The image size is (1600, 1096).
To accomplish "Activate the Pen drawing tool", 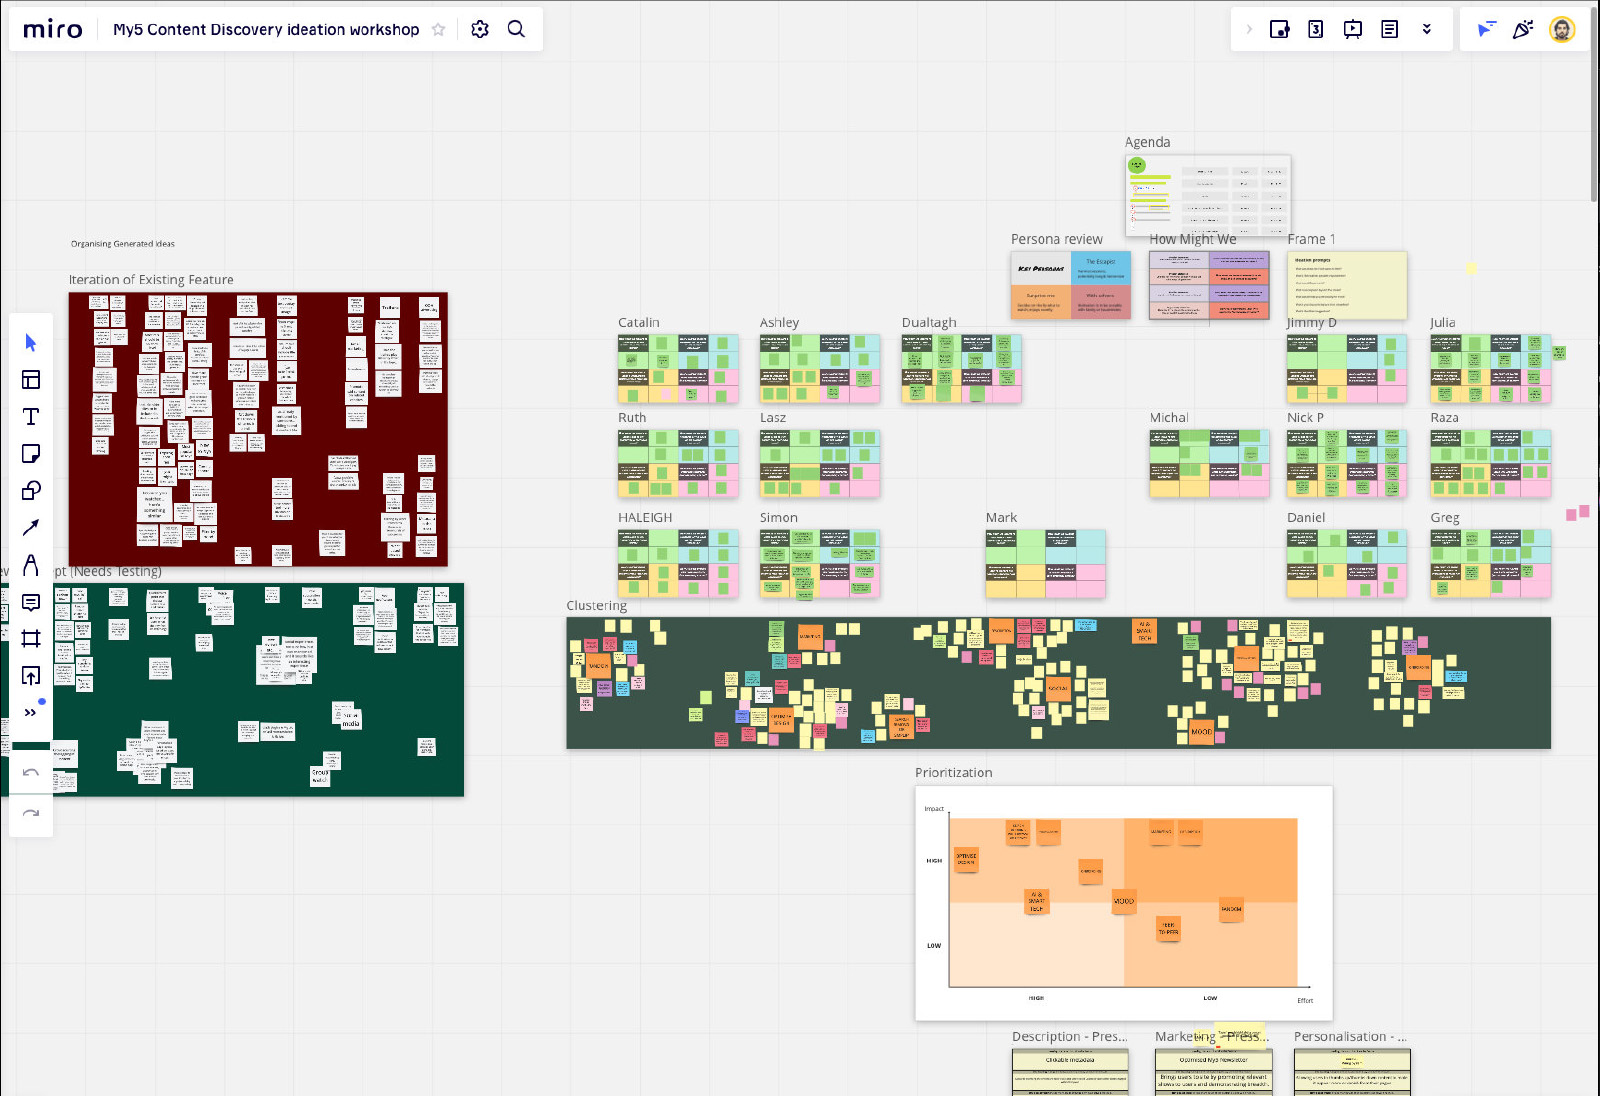I will point(31,565).
